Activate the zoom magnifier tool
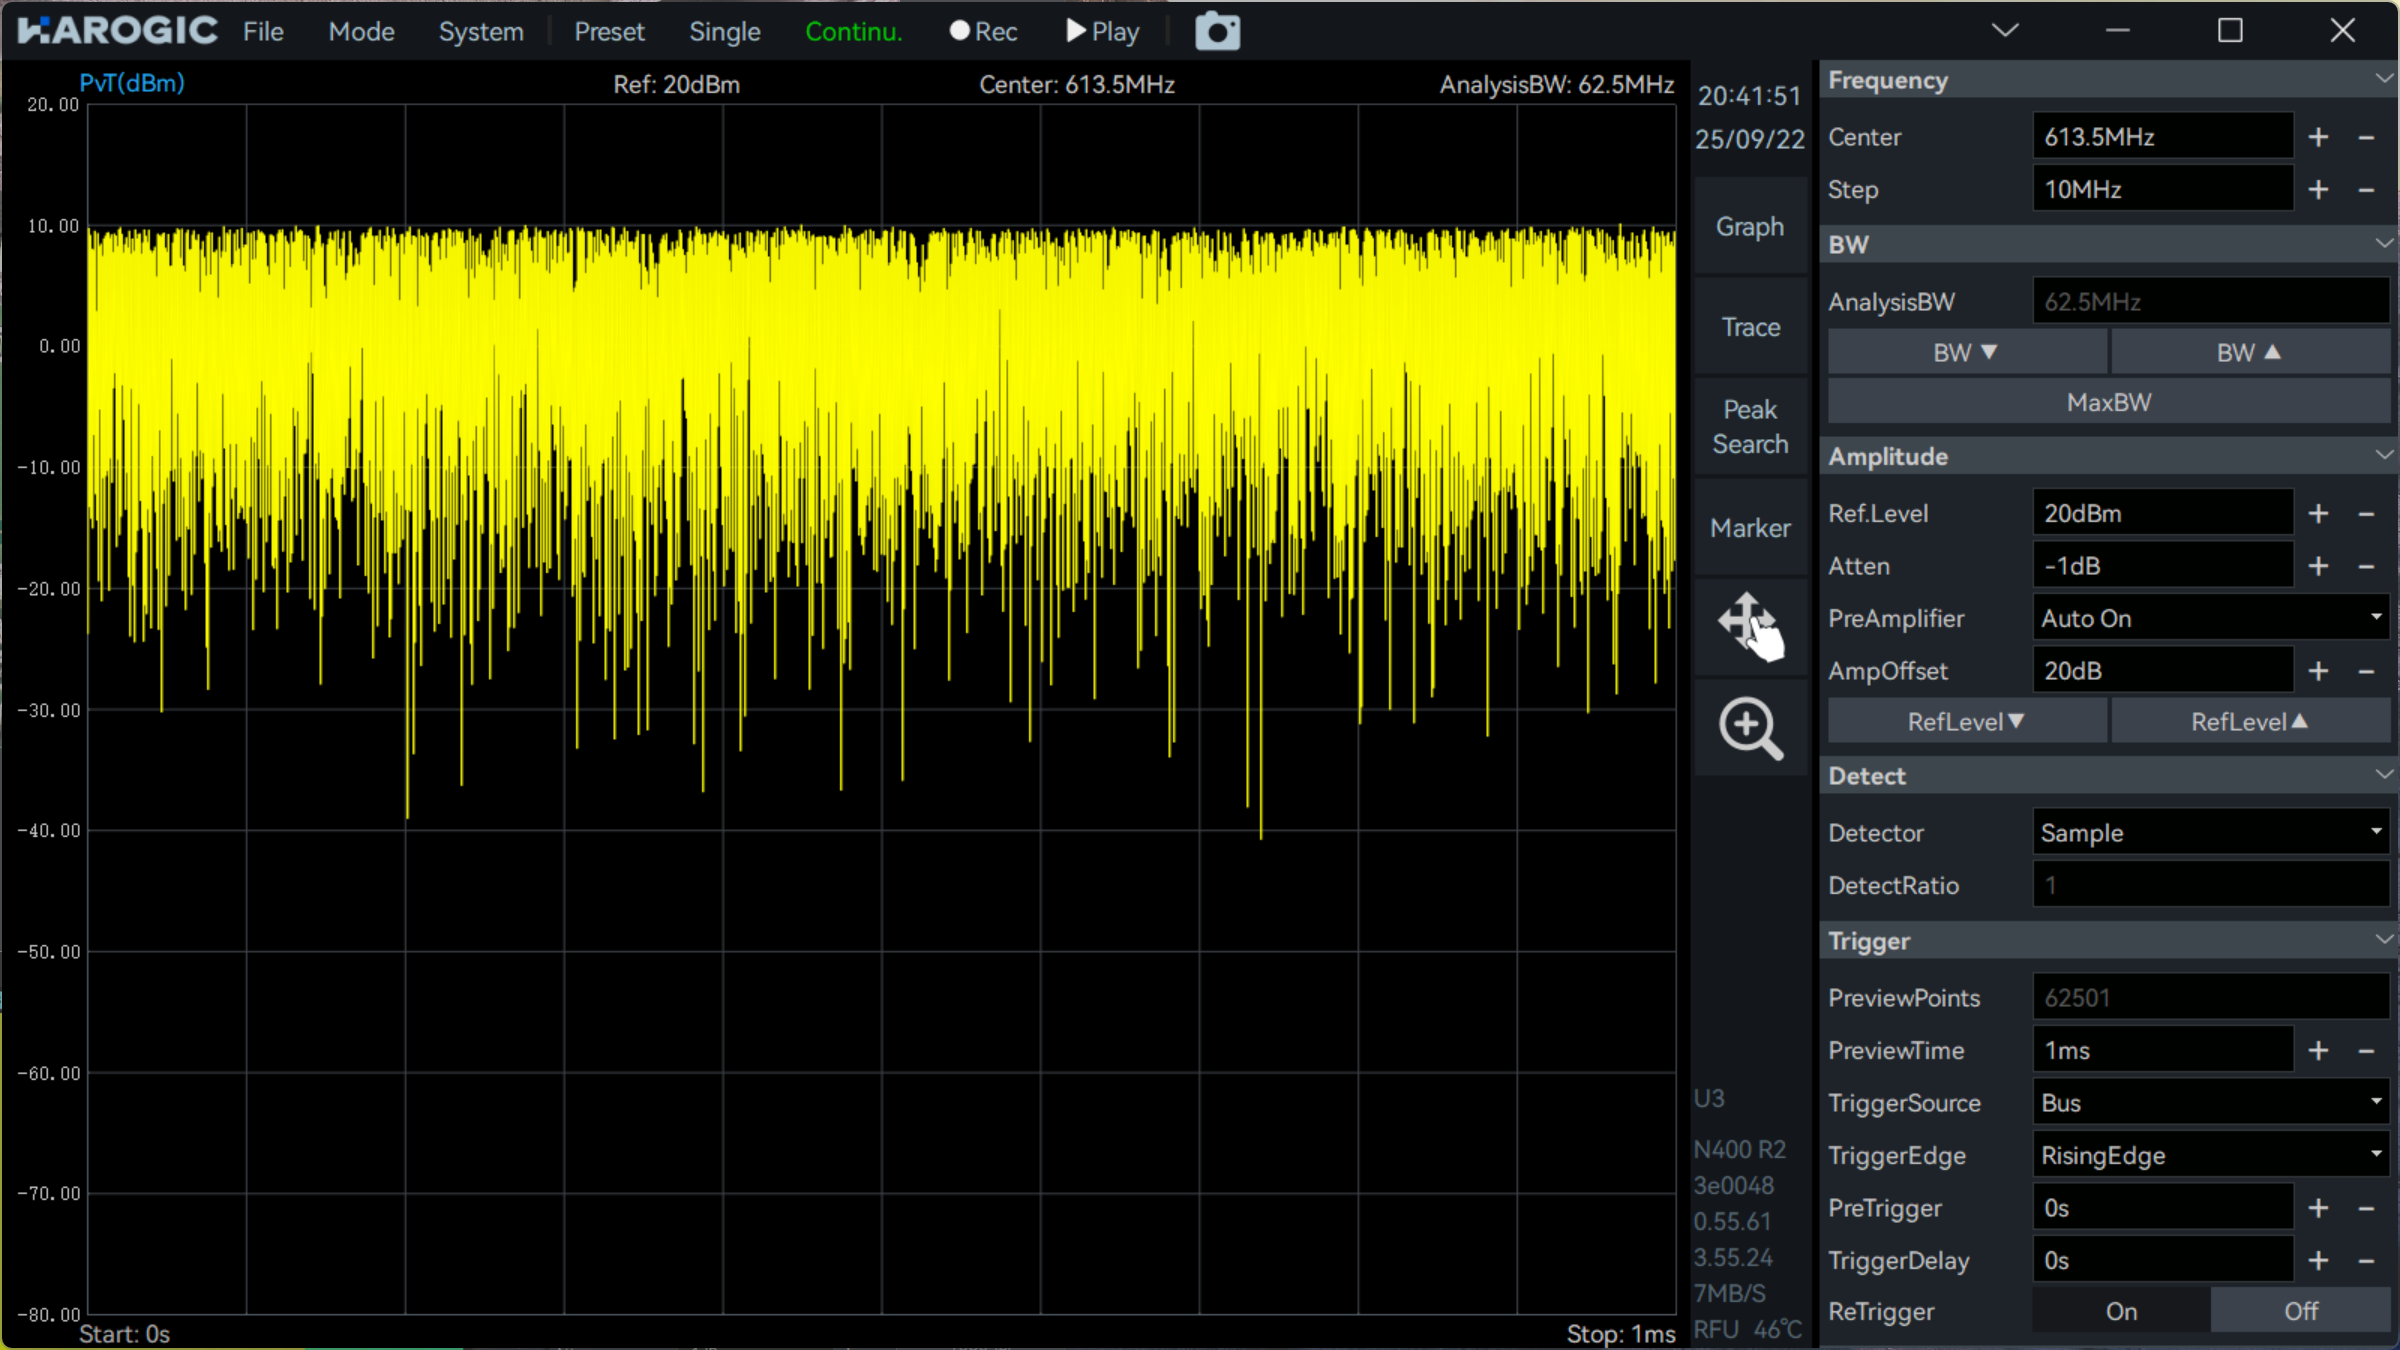The image size is (2400, 1350). pyautogui.click(x=1750, y=728)
